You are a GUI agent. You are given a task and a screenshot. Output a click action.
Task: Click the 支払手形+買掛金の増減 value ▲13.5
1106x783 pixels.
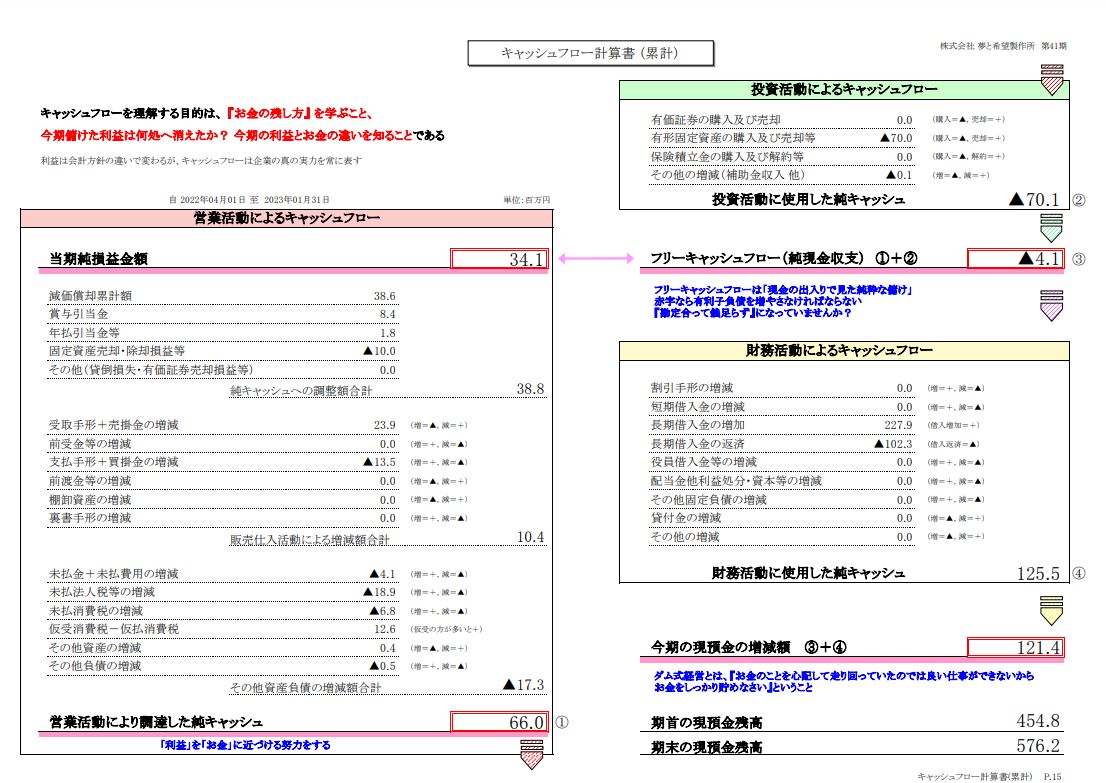[379, 462]
